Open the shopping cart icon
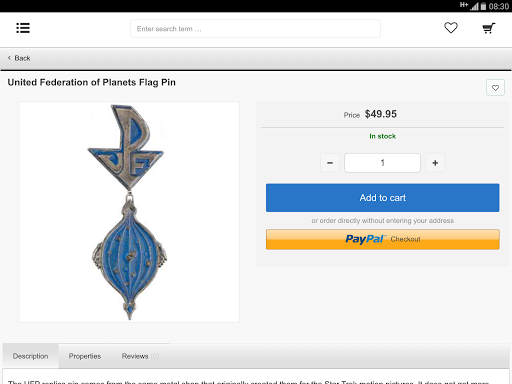Viewport: 512px width, 384px height. pyautogui.click(x=489, y=28)
